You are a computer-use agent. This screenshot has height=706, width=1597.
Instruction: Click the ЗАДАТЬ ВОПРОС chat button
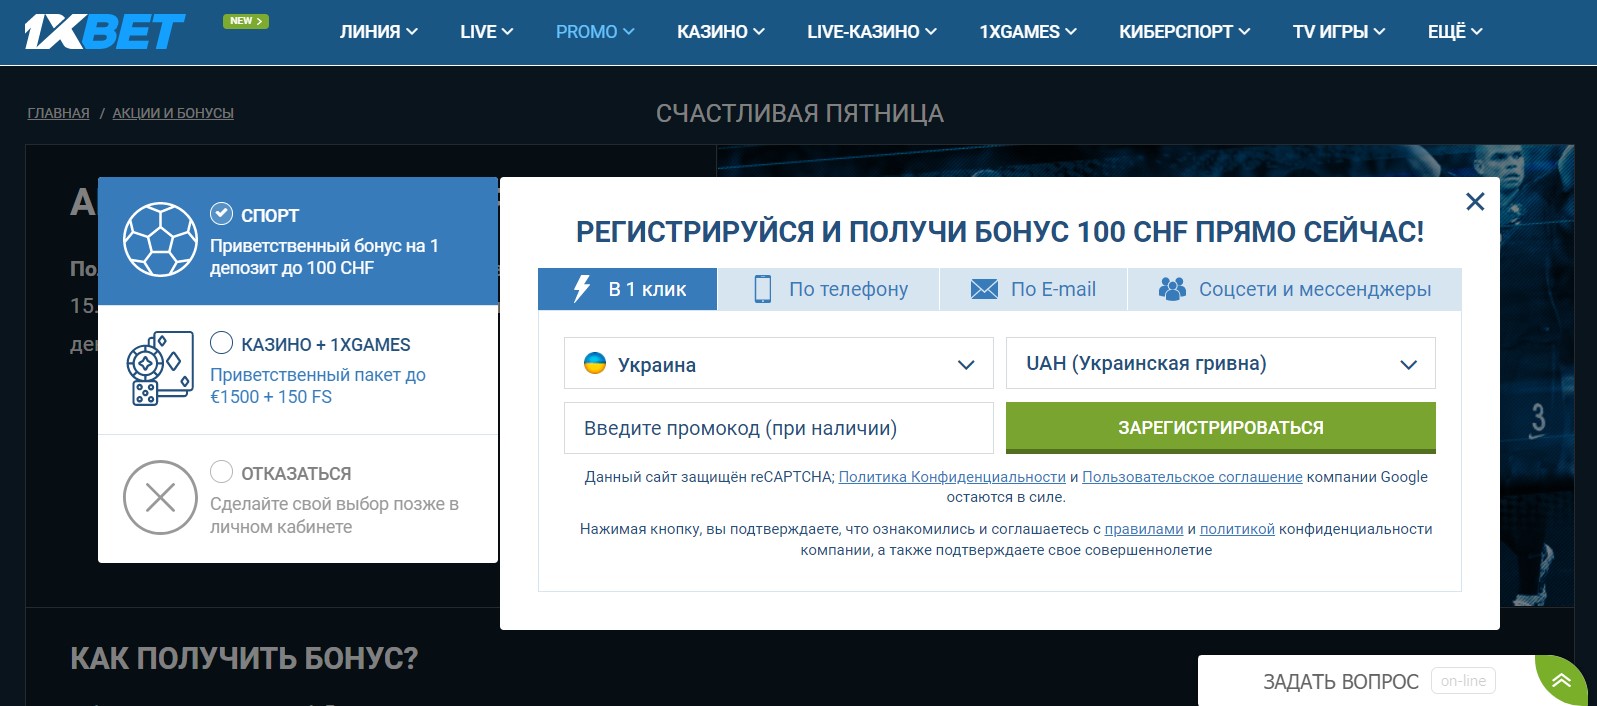click(x=1340, y=682)
